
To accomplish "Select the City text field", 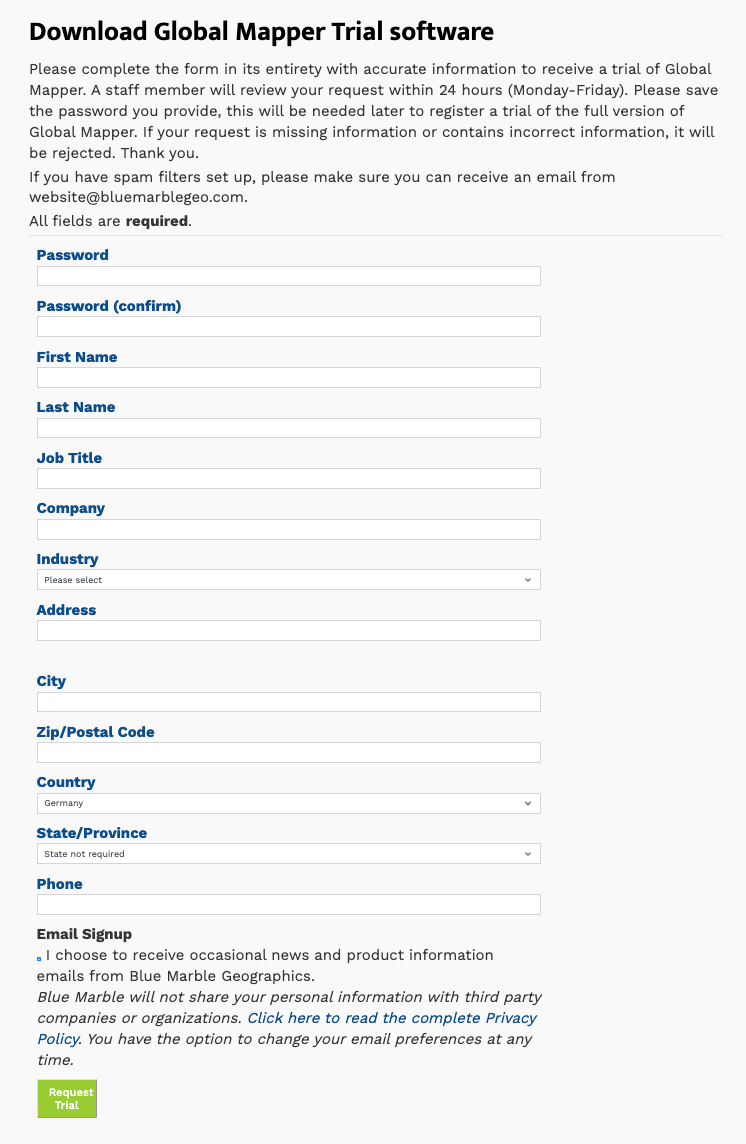I will click(288, 702).
